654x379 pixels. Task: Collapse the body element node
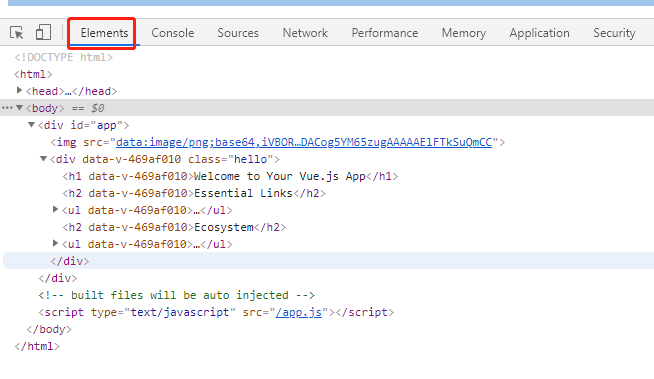point(19,108)
